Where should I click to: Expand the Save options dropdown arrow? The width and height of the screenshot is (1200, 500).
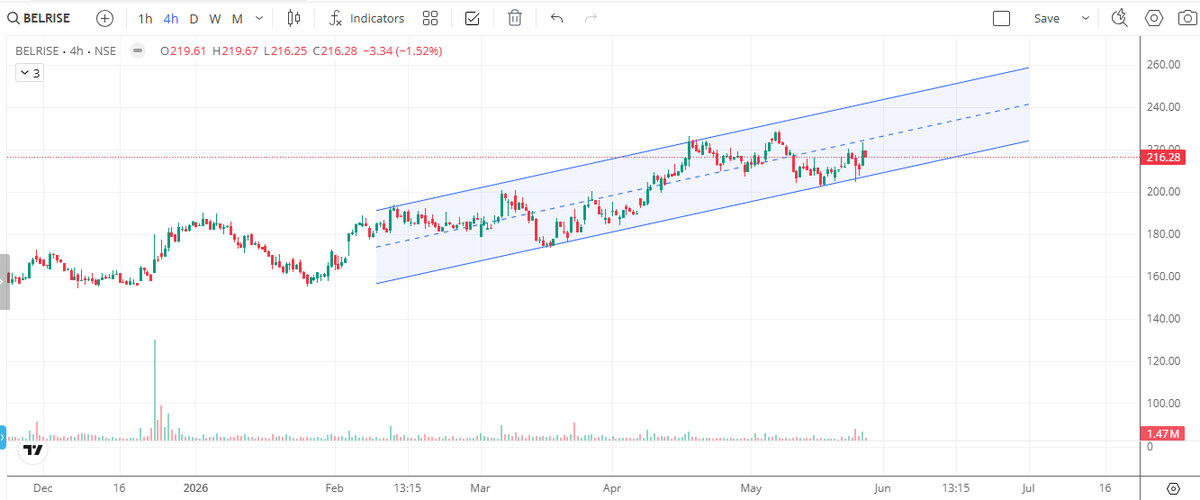pos(1085,18)
